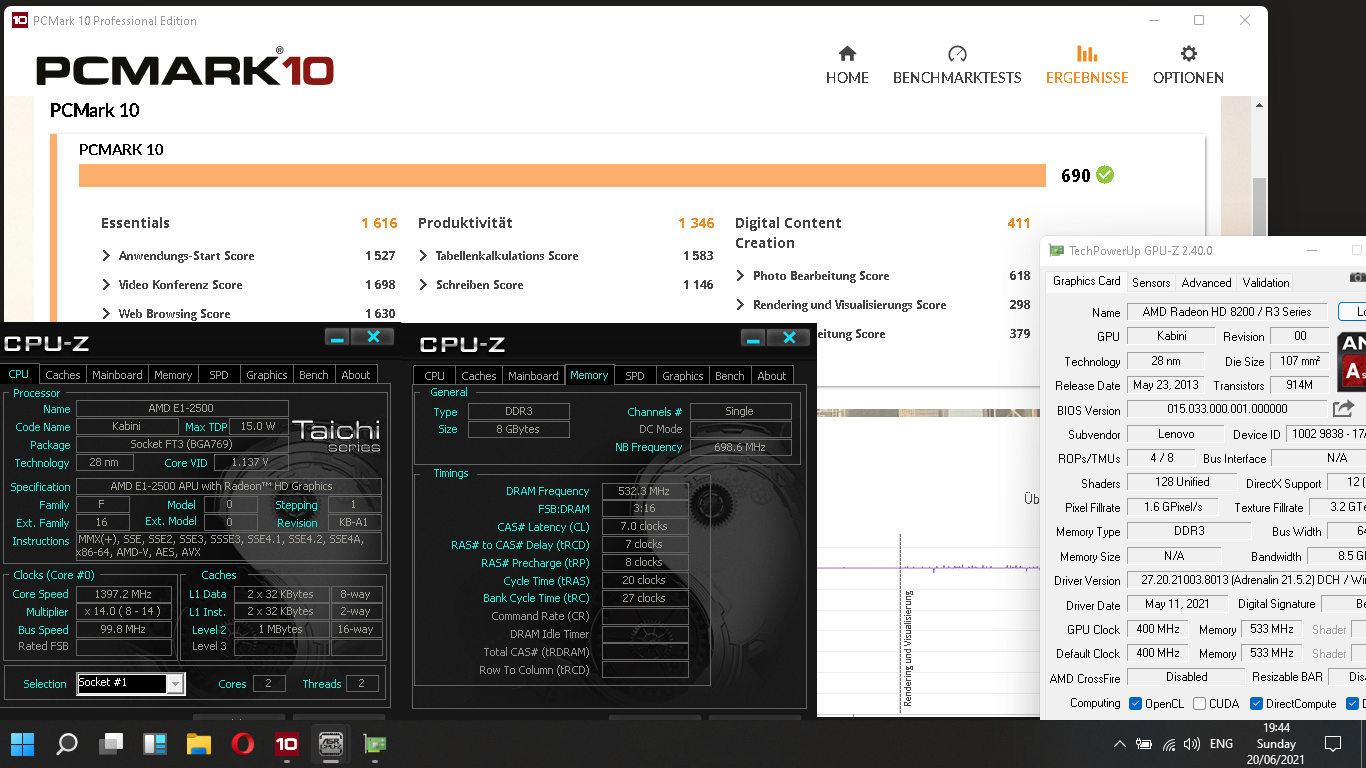Click the Rendering und Visualisierung chart marker

(908, 648)
